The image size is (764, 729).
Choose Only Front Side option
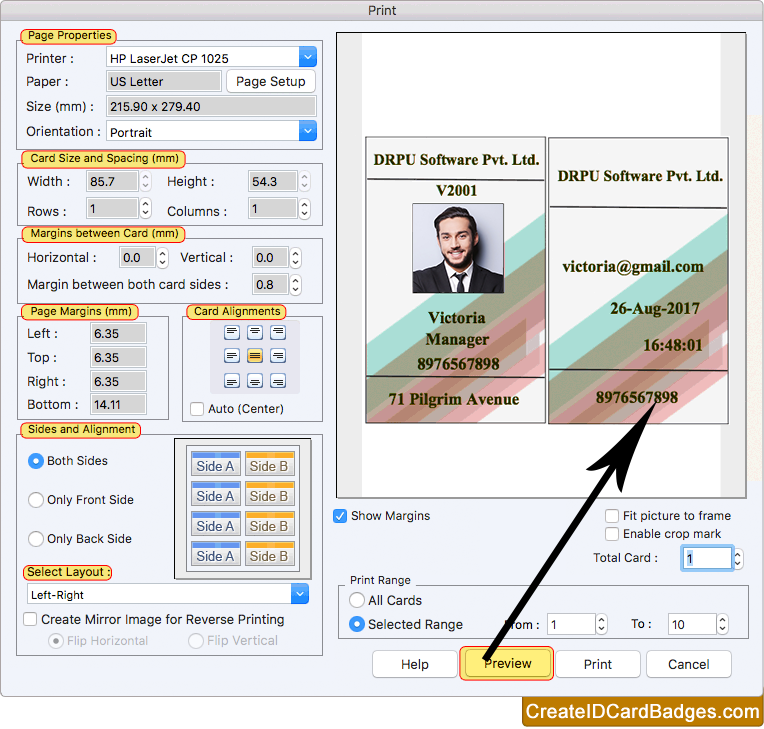pos(36,500)
